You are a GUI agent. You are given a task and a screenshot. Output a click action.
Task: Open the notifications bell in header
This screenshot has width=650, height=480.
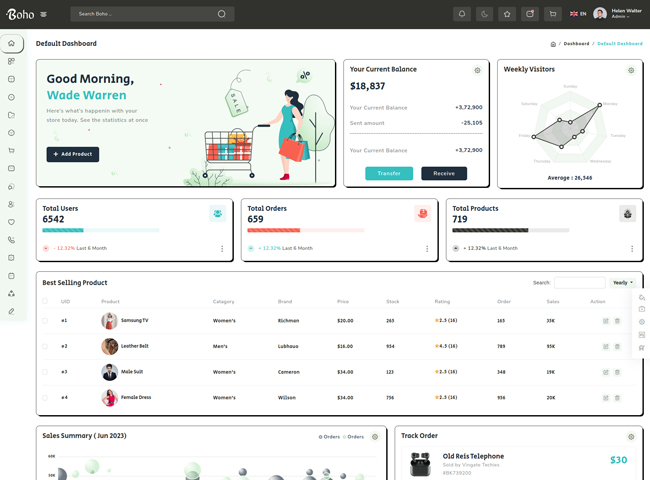point(462,14)
